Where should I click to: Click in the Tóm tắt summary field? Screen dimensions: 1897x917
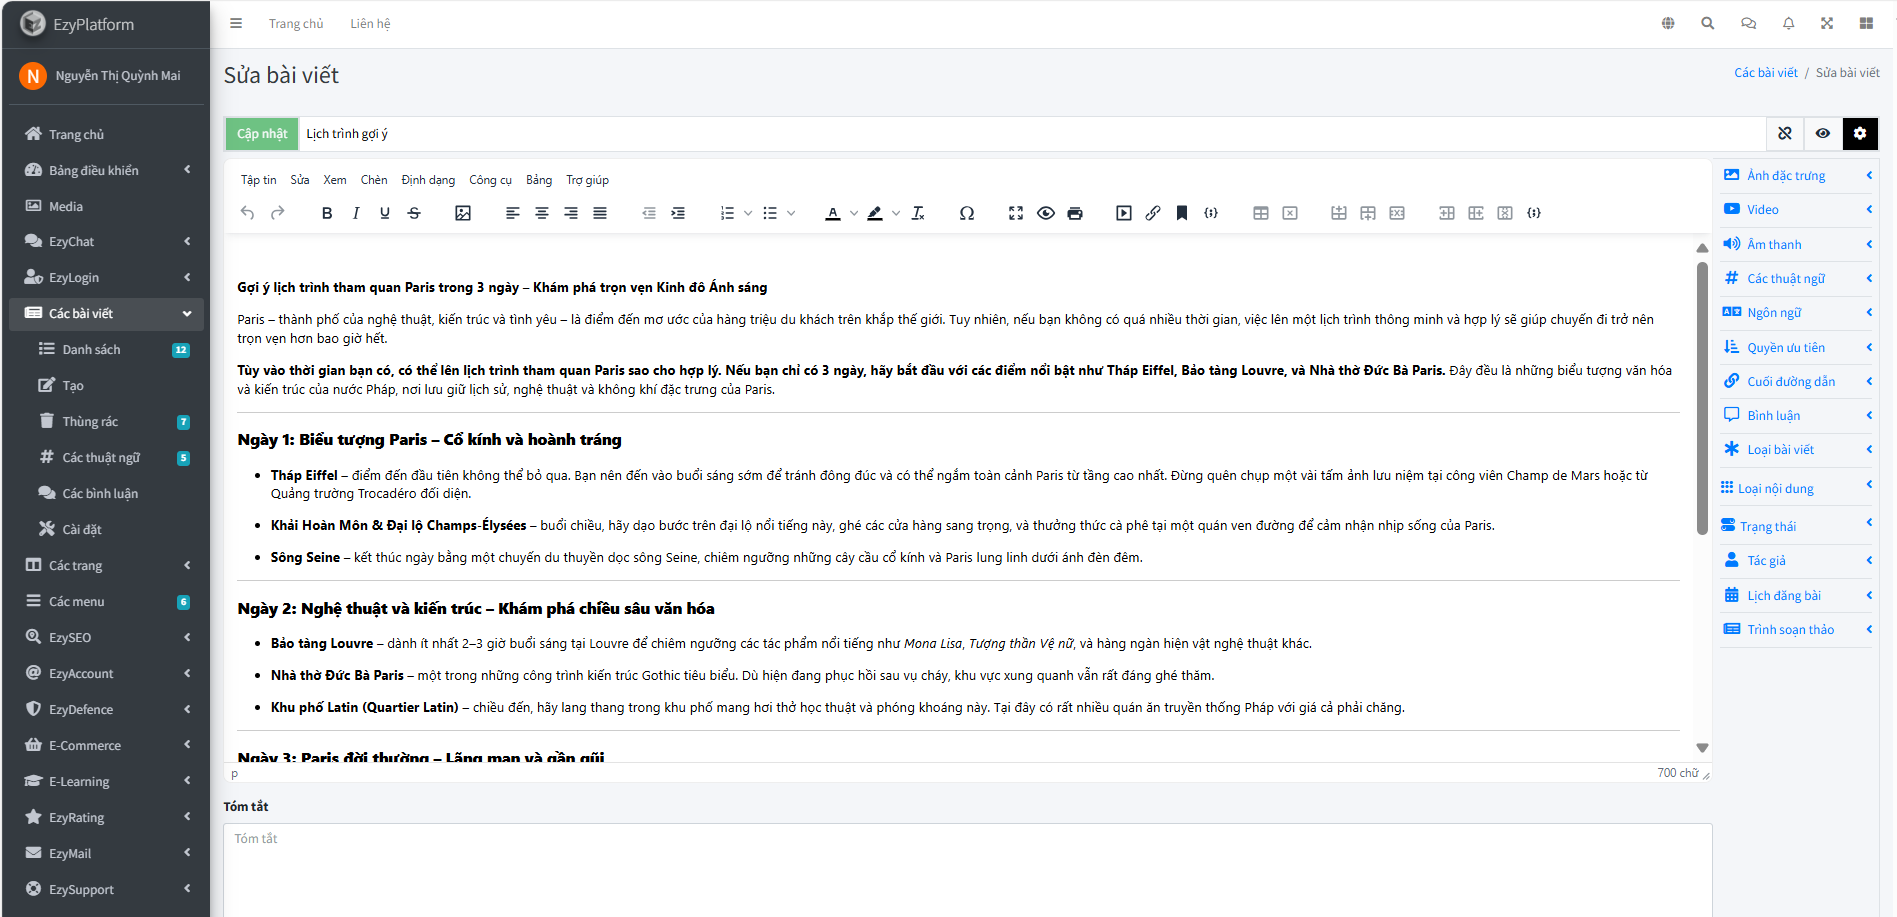[x=966, y=868]
